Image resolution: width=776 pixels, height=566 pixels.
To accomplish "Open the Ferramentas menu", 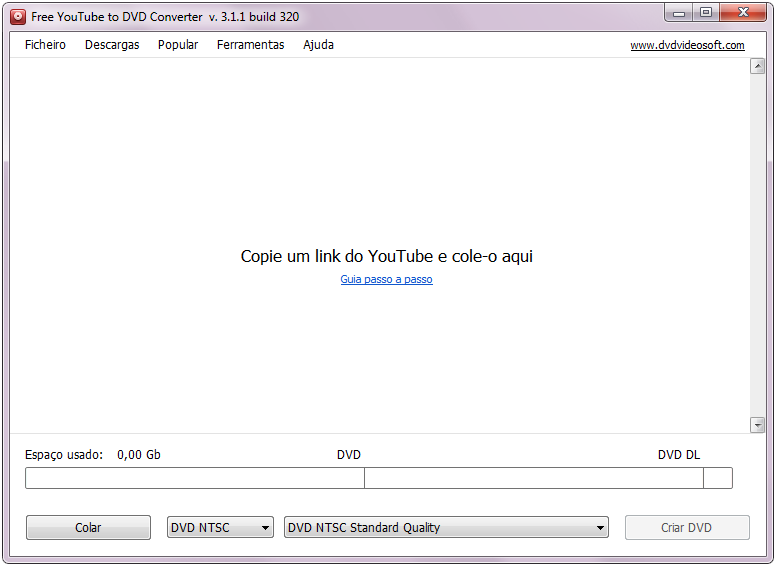I will point(250,45).
